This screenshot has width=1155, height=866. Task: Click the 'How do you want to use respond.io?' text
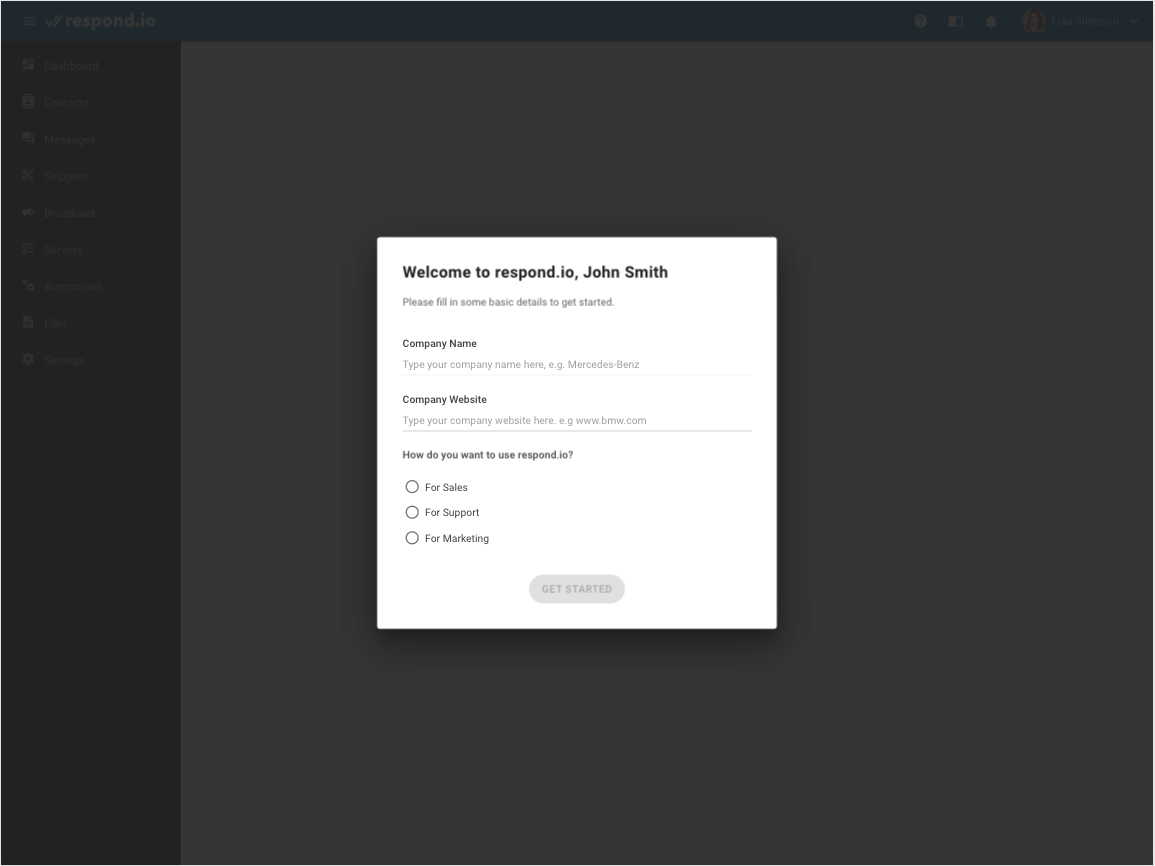point(488,455)
